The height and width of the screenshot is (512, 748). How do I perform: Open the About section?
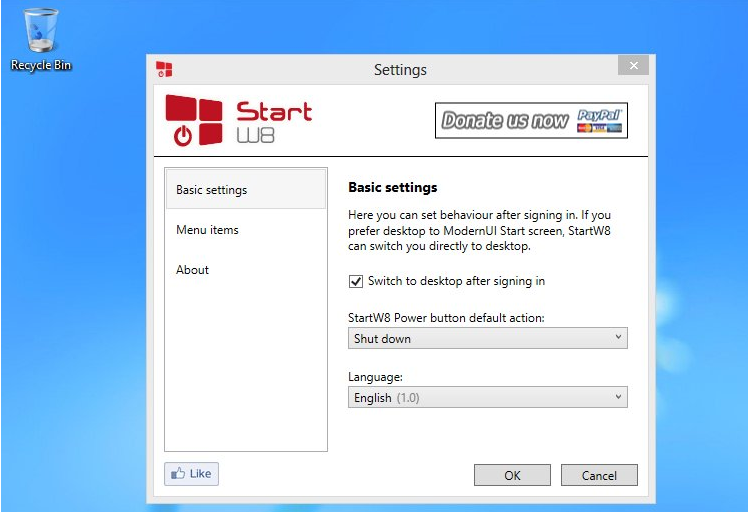(246, 270)
